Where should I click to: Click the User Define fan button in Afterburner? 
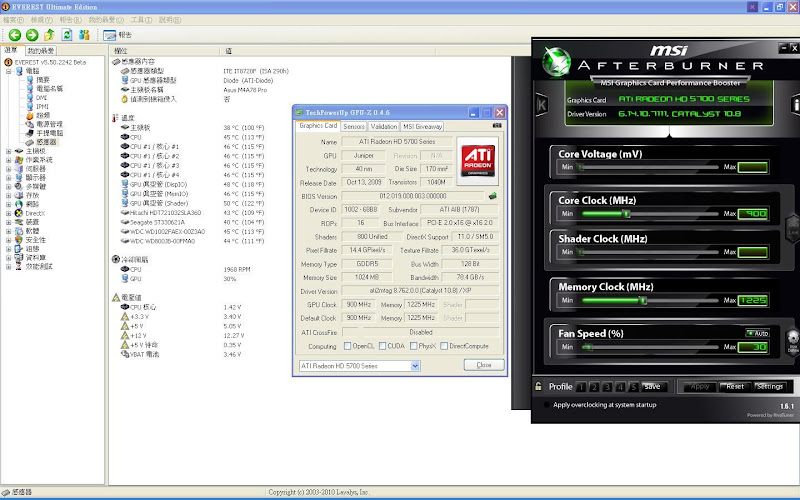[793, 340]
